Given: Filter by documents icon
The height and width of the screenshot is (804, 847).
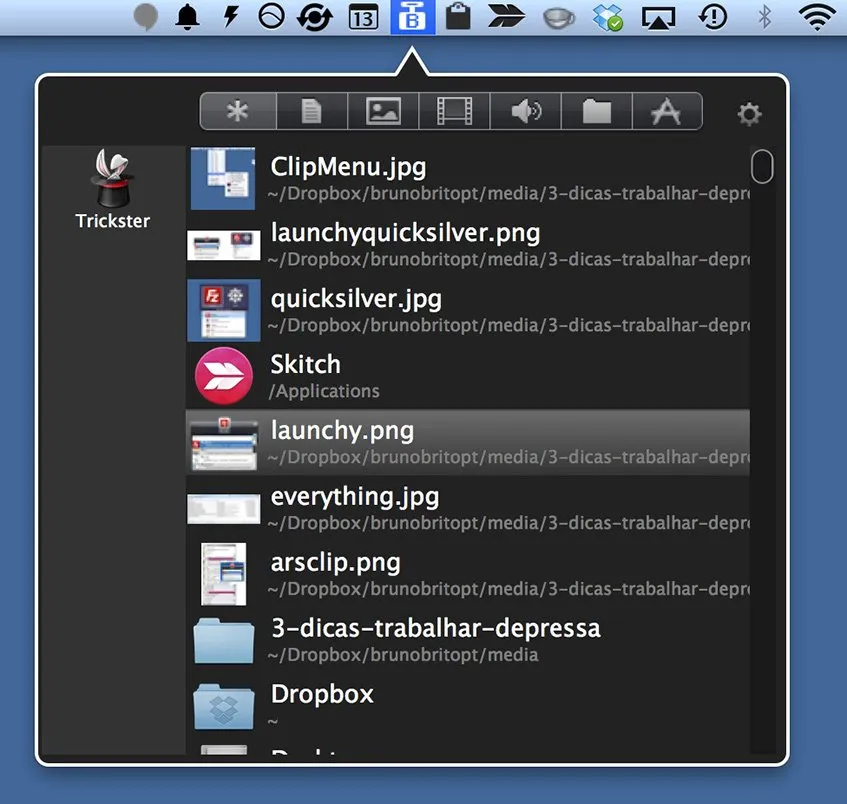Looking at the screenshot, I should (x=312, y=111).
